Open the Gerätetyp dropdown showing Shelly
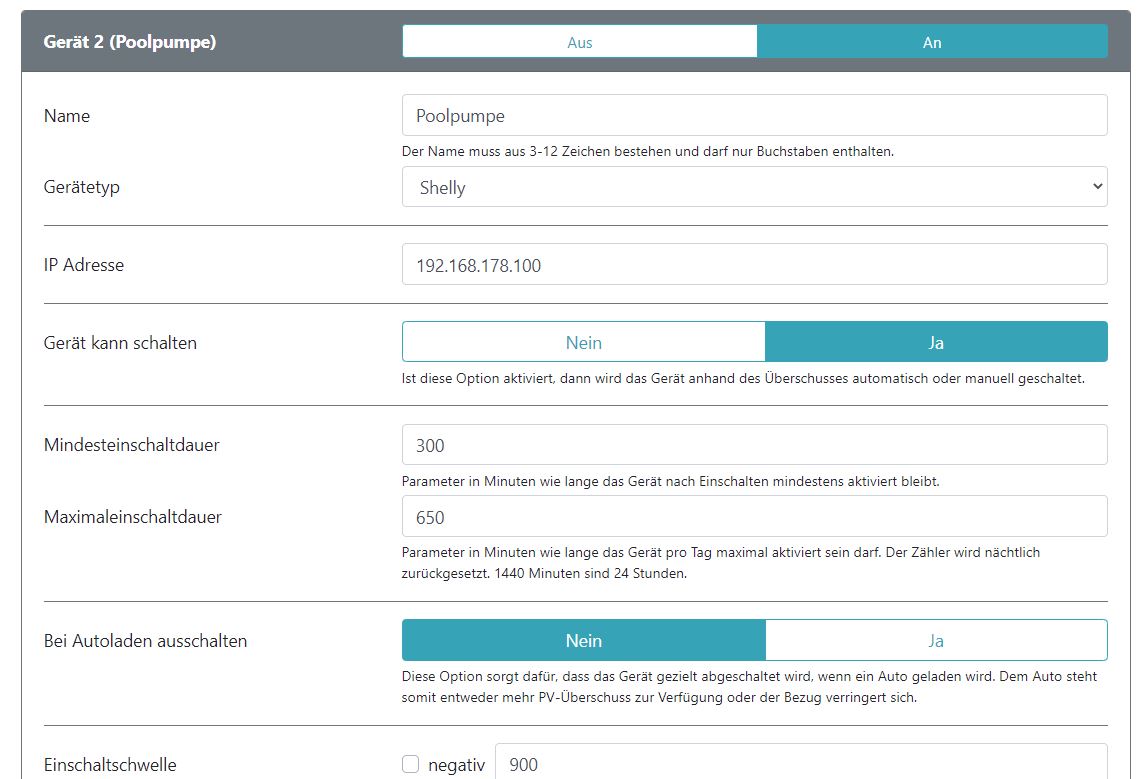The height and width of the screenshot is (779, 1143). click(x=754, y=187)
